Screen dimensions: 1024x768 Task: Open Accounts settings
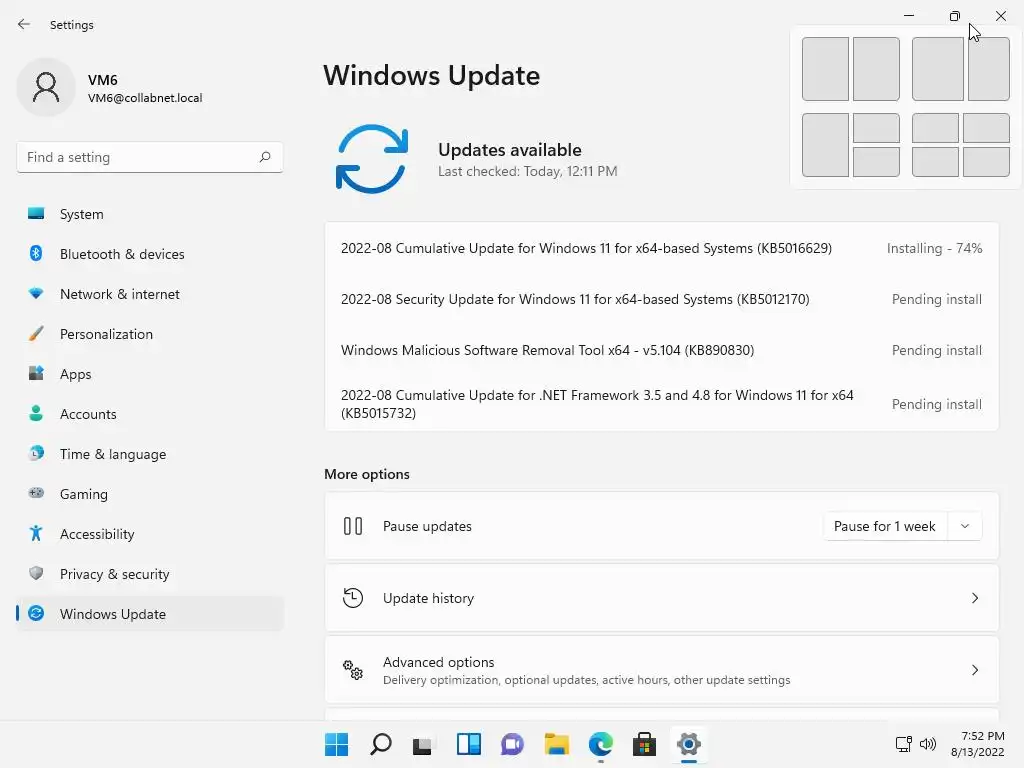(x=150, y=414)
